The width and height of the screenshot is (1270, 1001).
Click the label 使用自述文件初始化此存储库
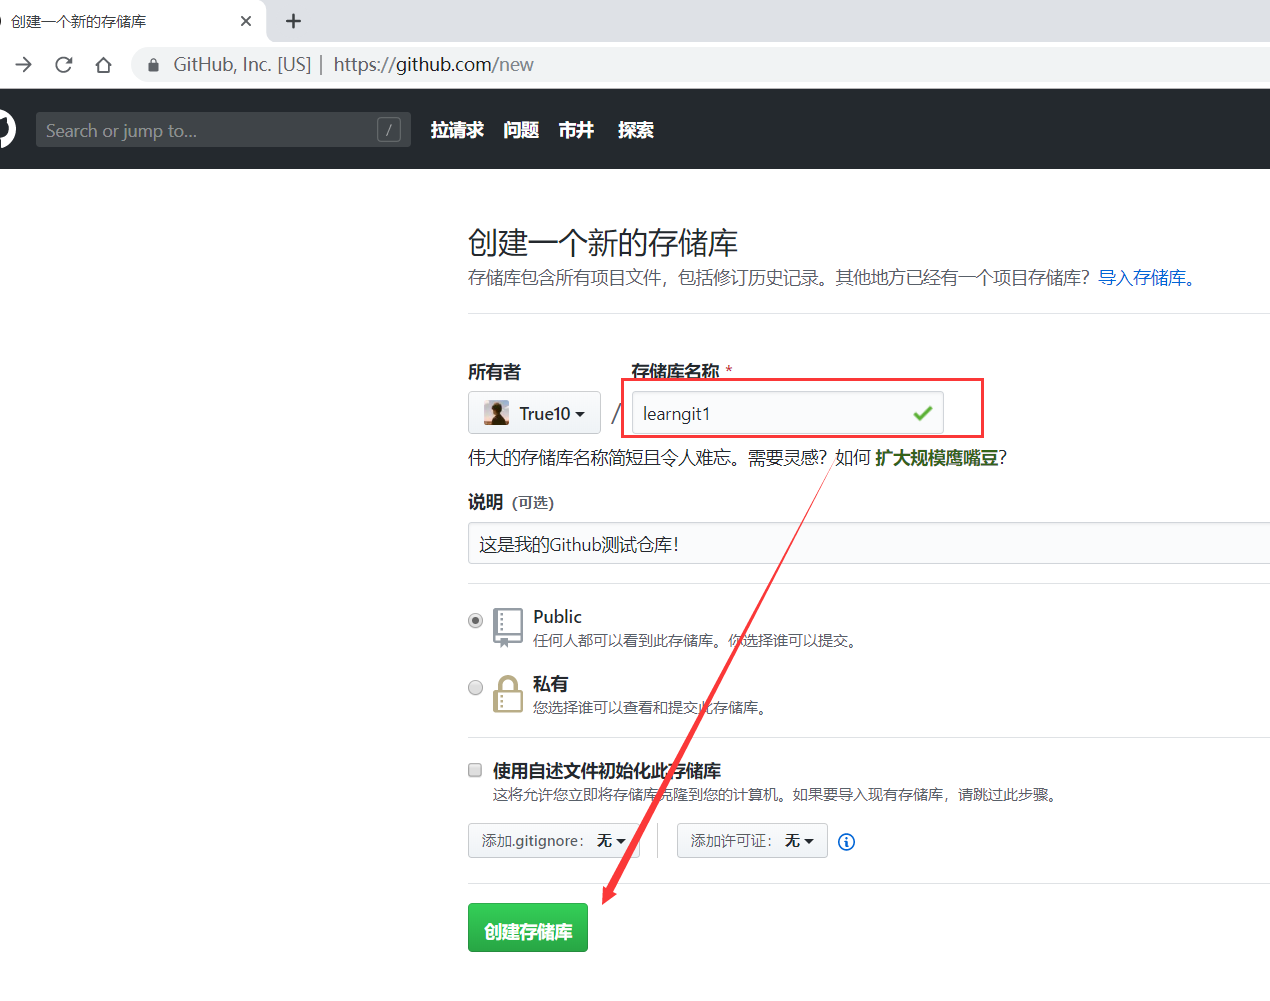click(x=607, y=771)
